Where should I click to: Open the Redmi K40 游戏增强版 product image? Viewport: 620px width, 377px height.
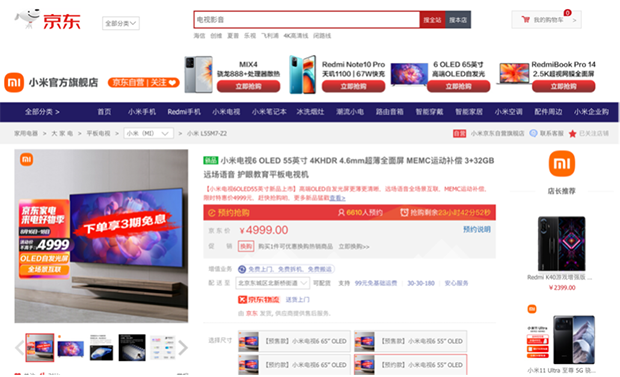click(x=561, y=243)
